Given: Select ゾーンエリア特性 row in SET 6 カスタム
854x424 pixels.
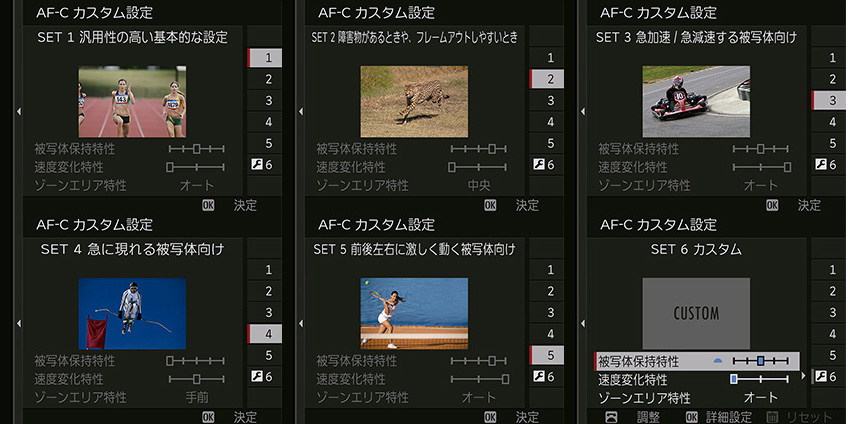Looking at the screenshot, I should coord(690,397).
